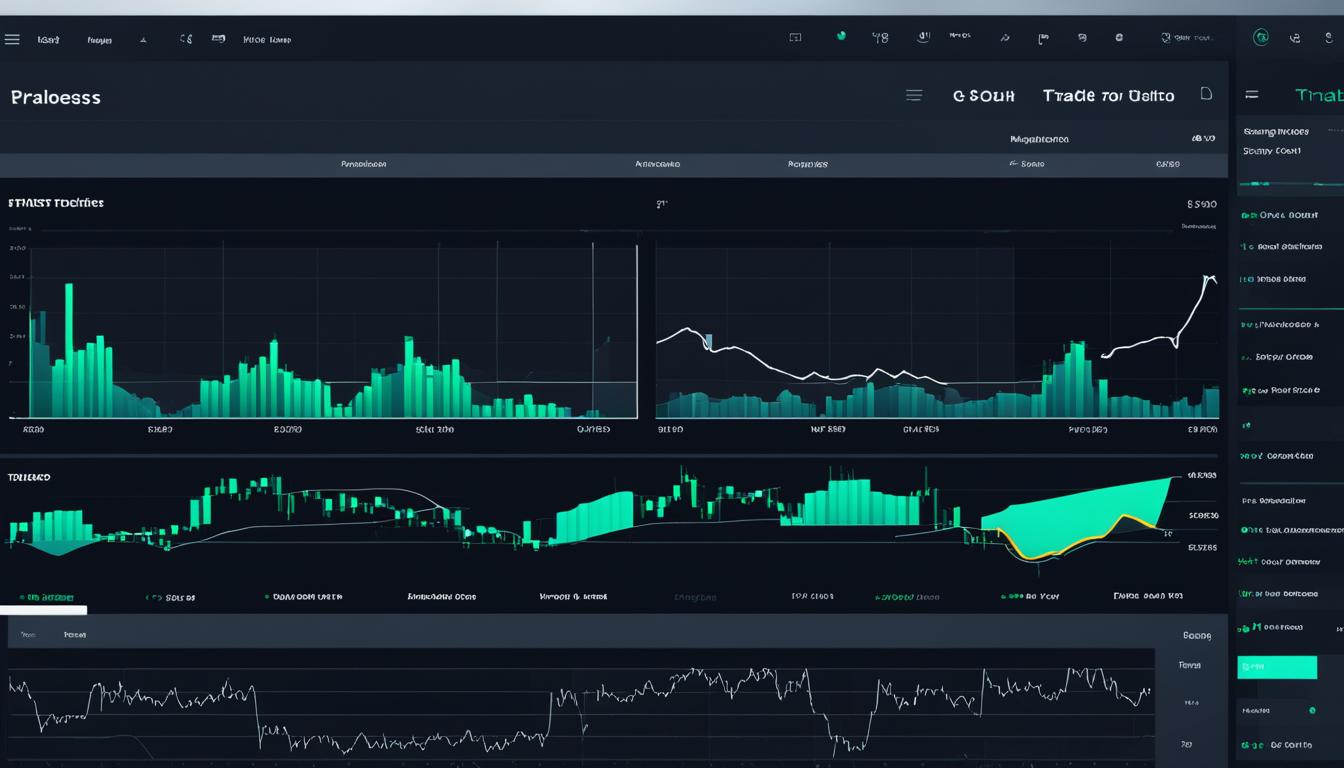Click the green title heading the right panel
The width and height of the screenshot is (1344, 768).
point(1319,95)
